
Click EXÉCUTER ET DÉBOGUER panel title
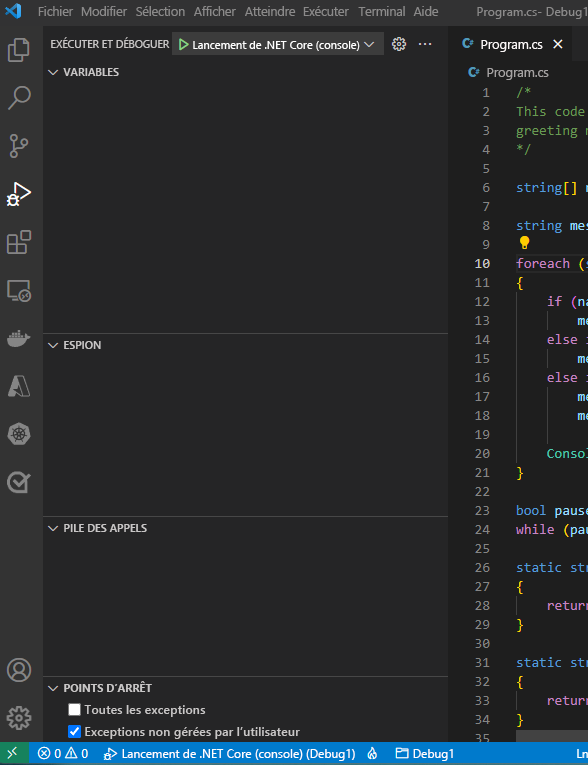(x=110, y=44)
